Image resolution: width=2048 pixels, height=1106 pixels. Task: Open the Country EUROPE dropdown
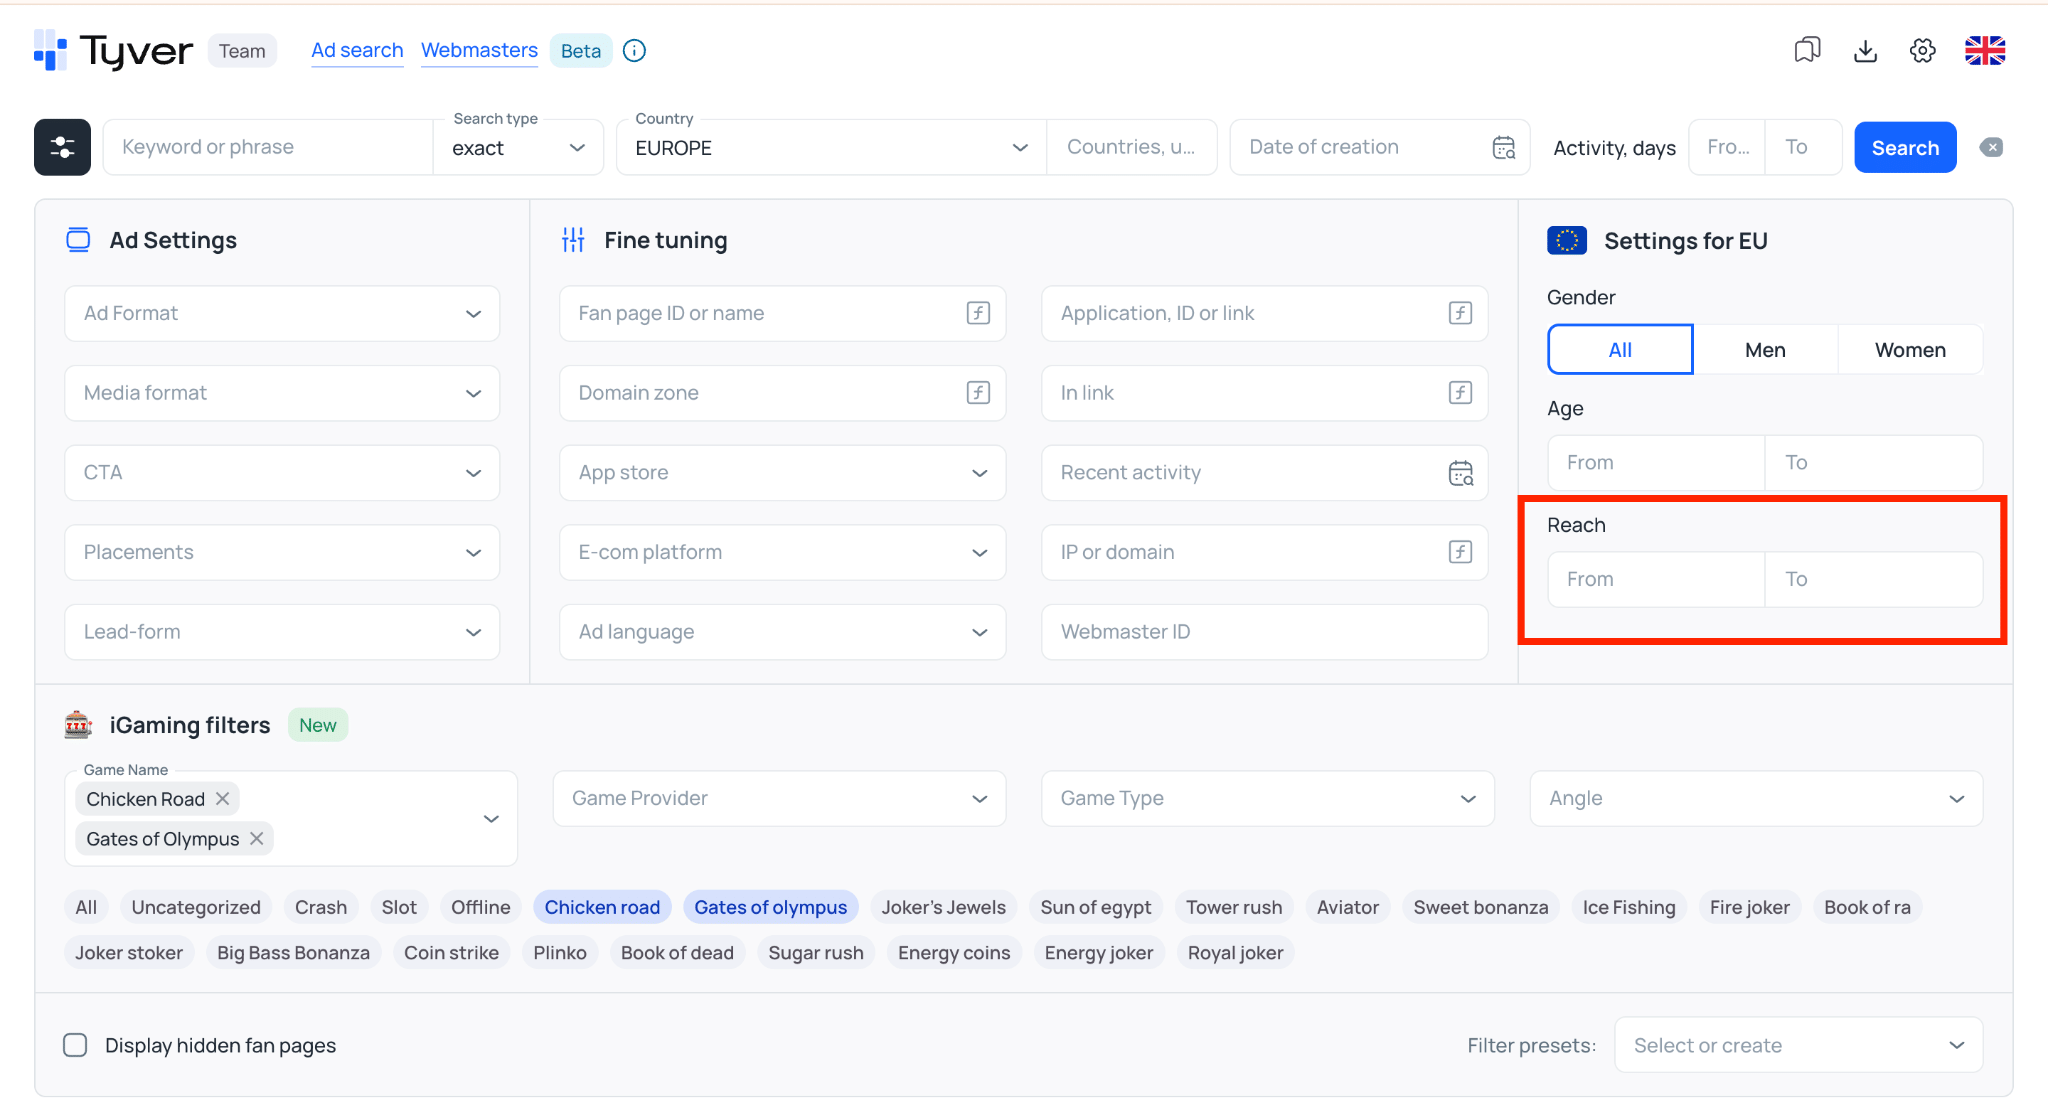click(831, 147)
